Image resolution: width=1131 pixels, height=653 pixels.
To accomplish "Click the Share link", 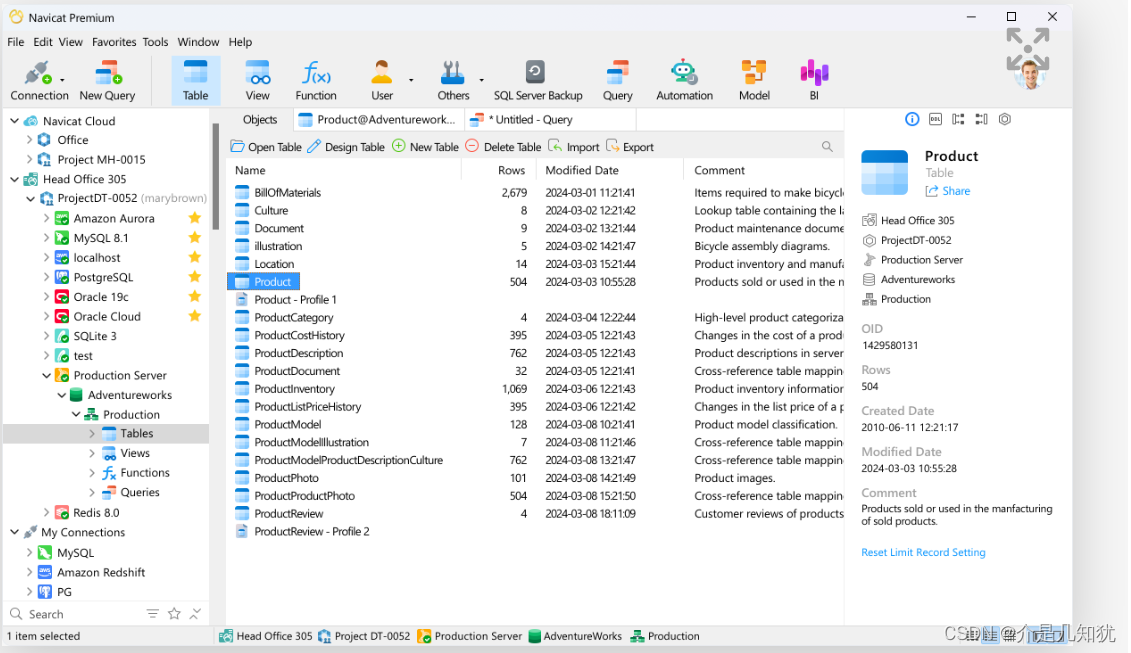I will (949, 190).
